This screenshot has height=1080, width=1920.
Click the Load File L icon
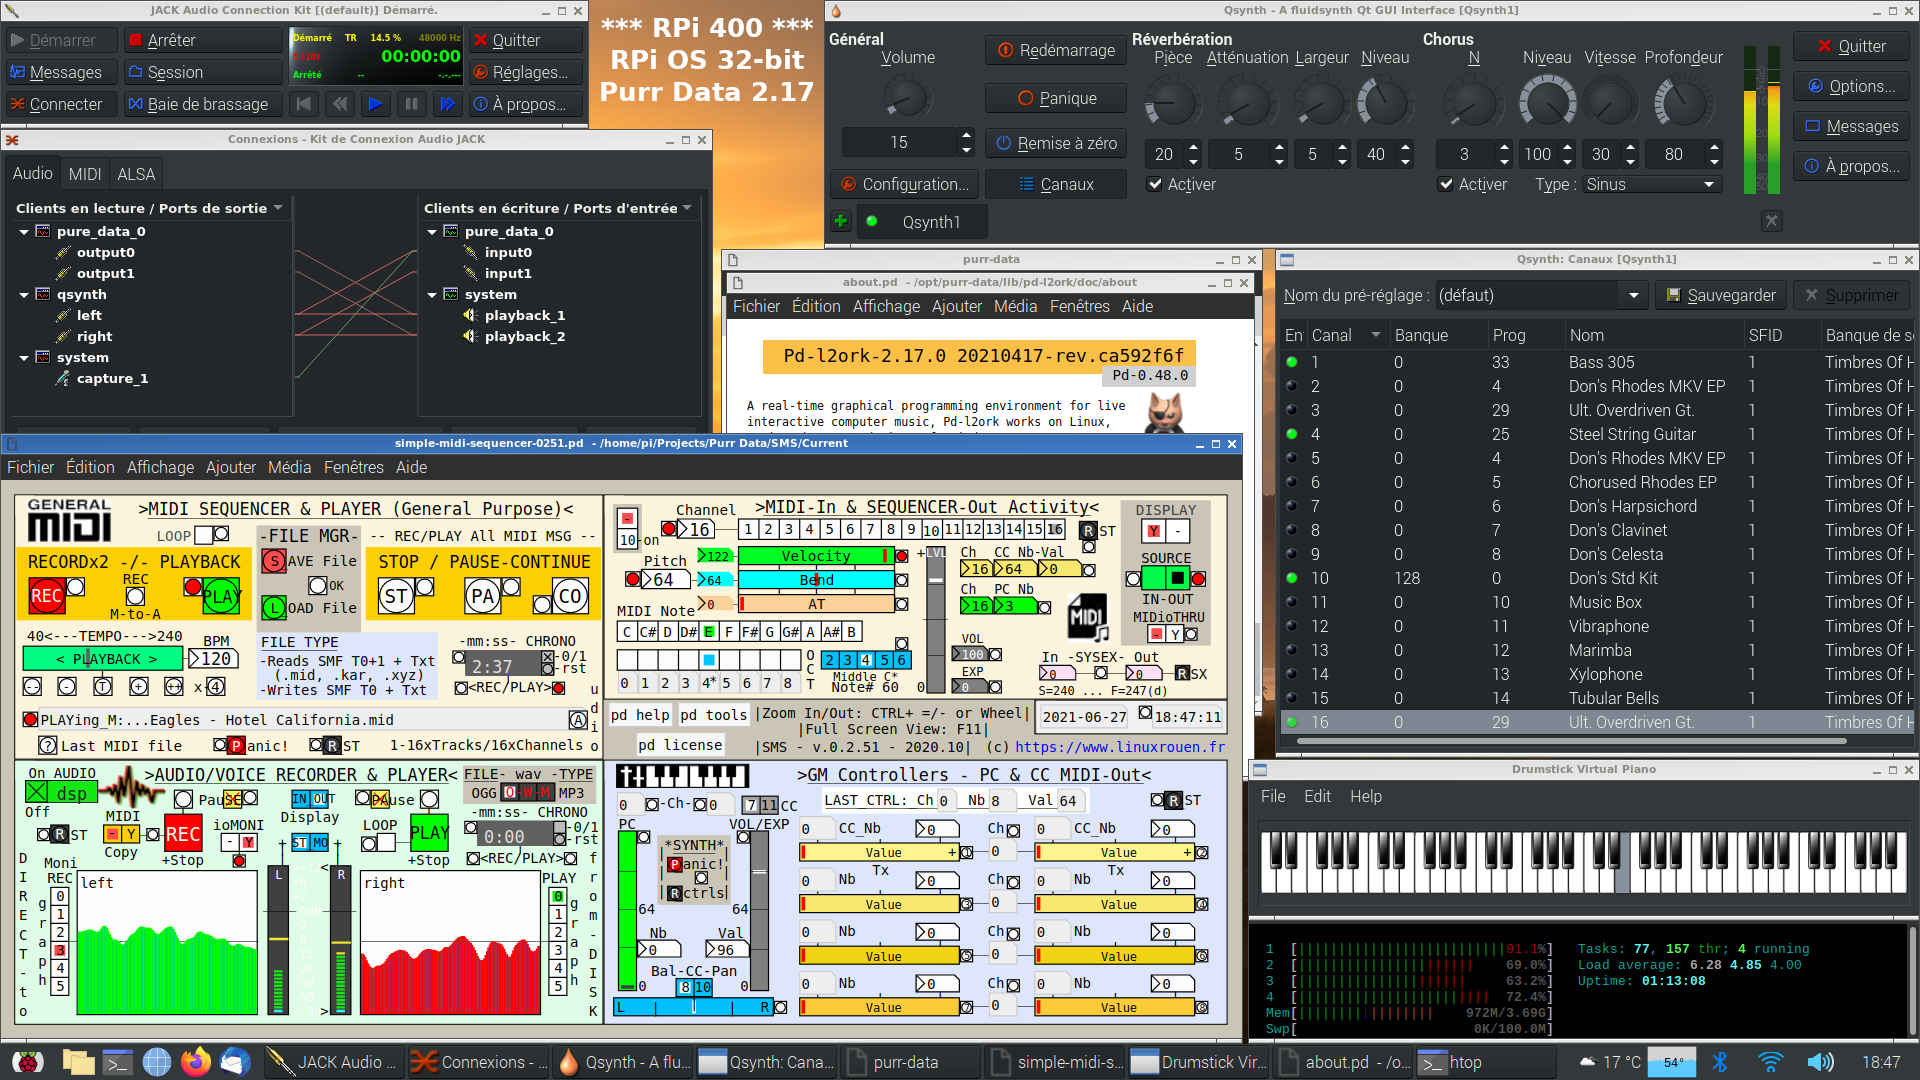(273, 607)
